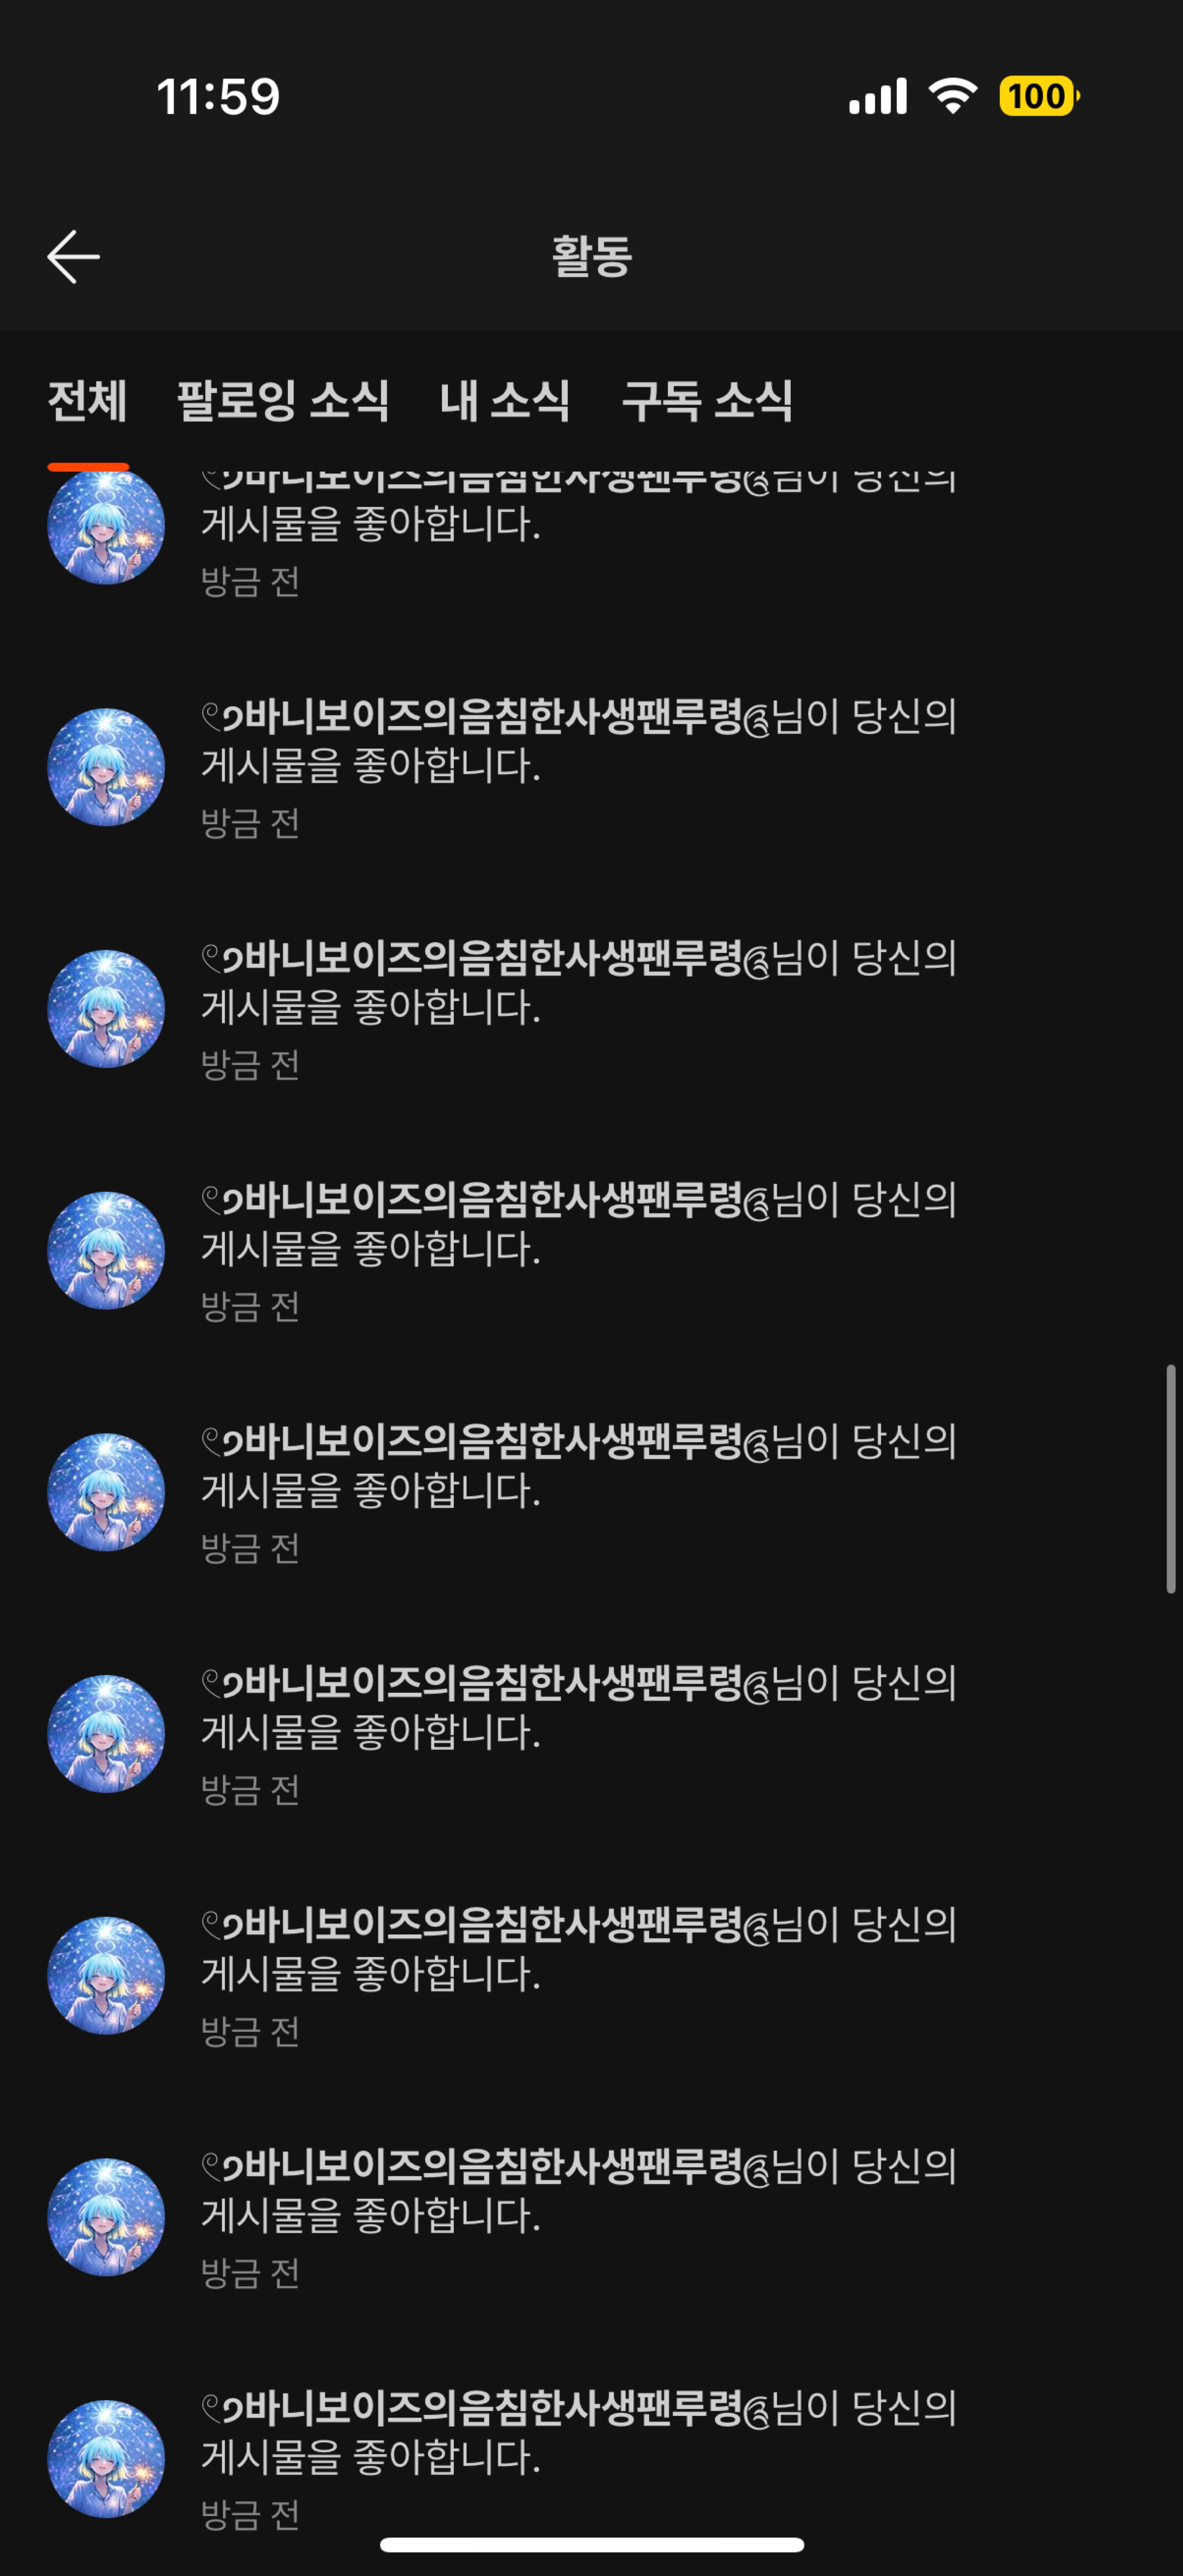
Task: Open the sixth notification's avatar
Action: pyautogui.click(x=106, y=1734)
